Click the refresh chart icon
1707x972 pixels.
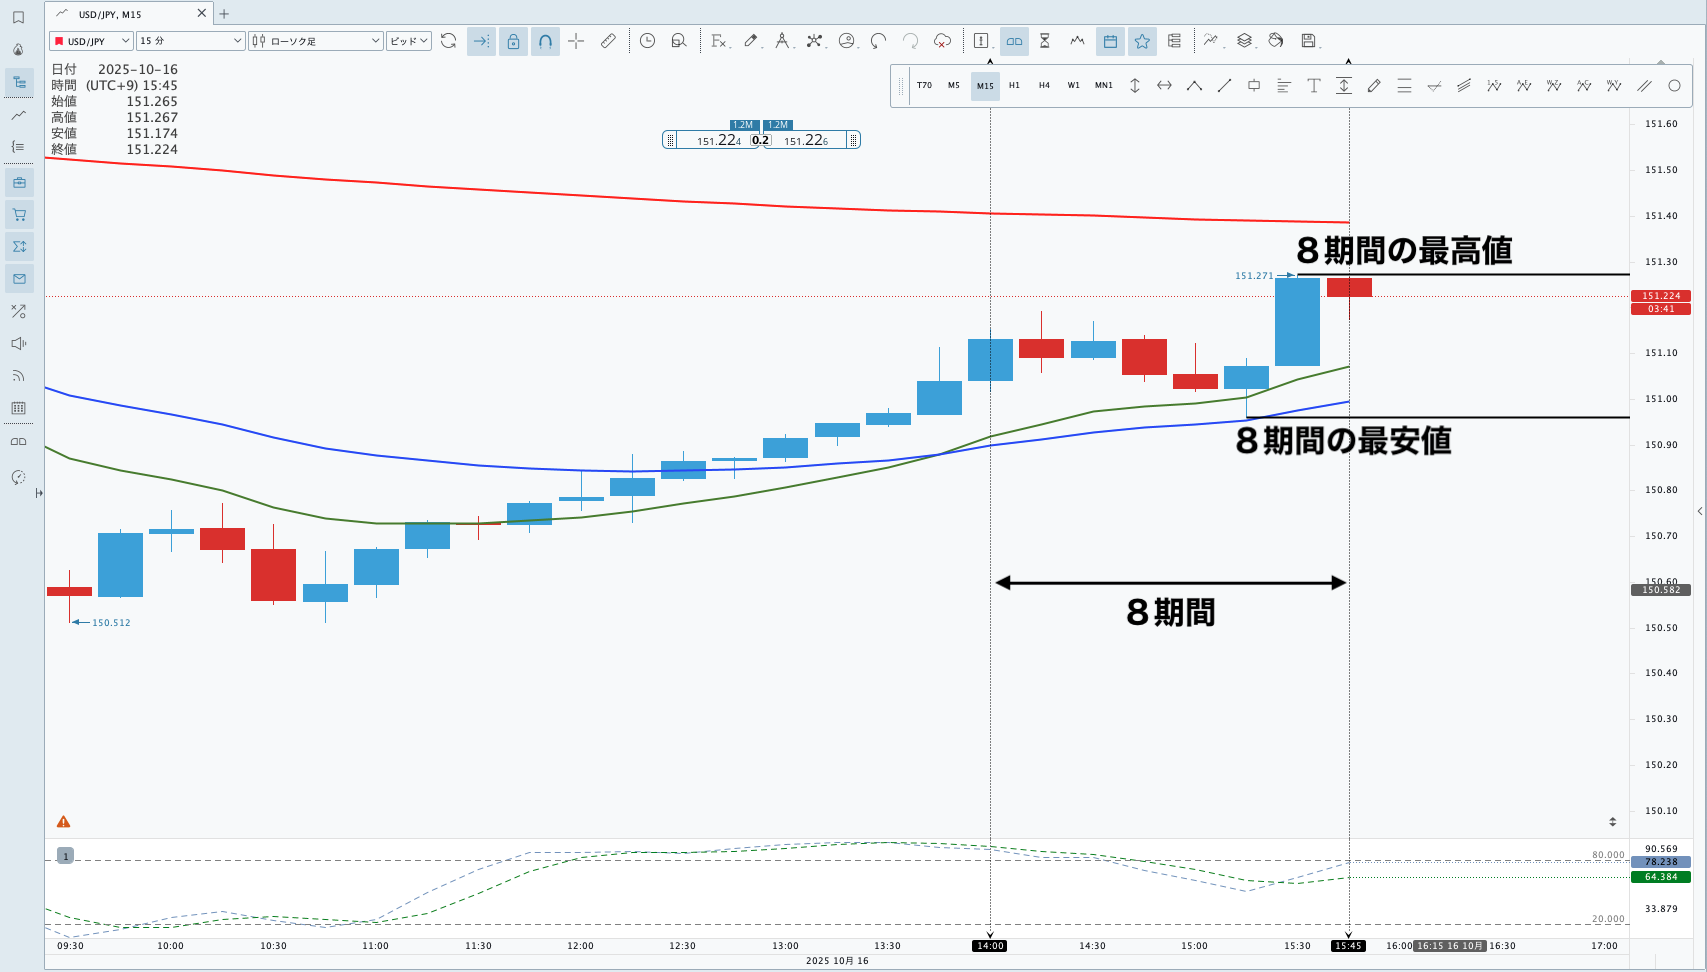click(449, 41)
